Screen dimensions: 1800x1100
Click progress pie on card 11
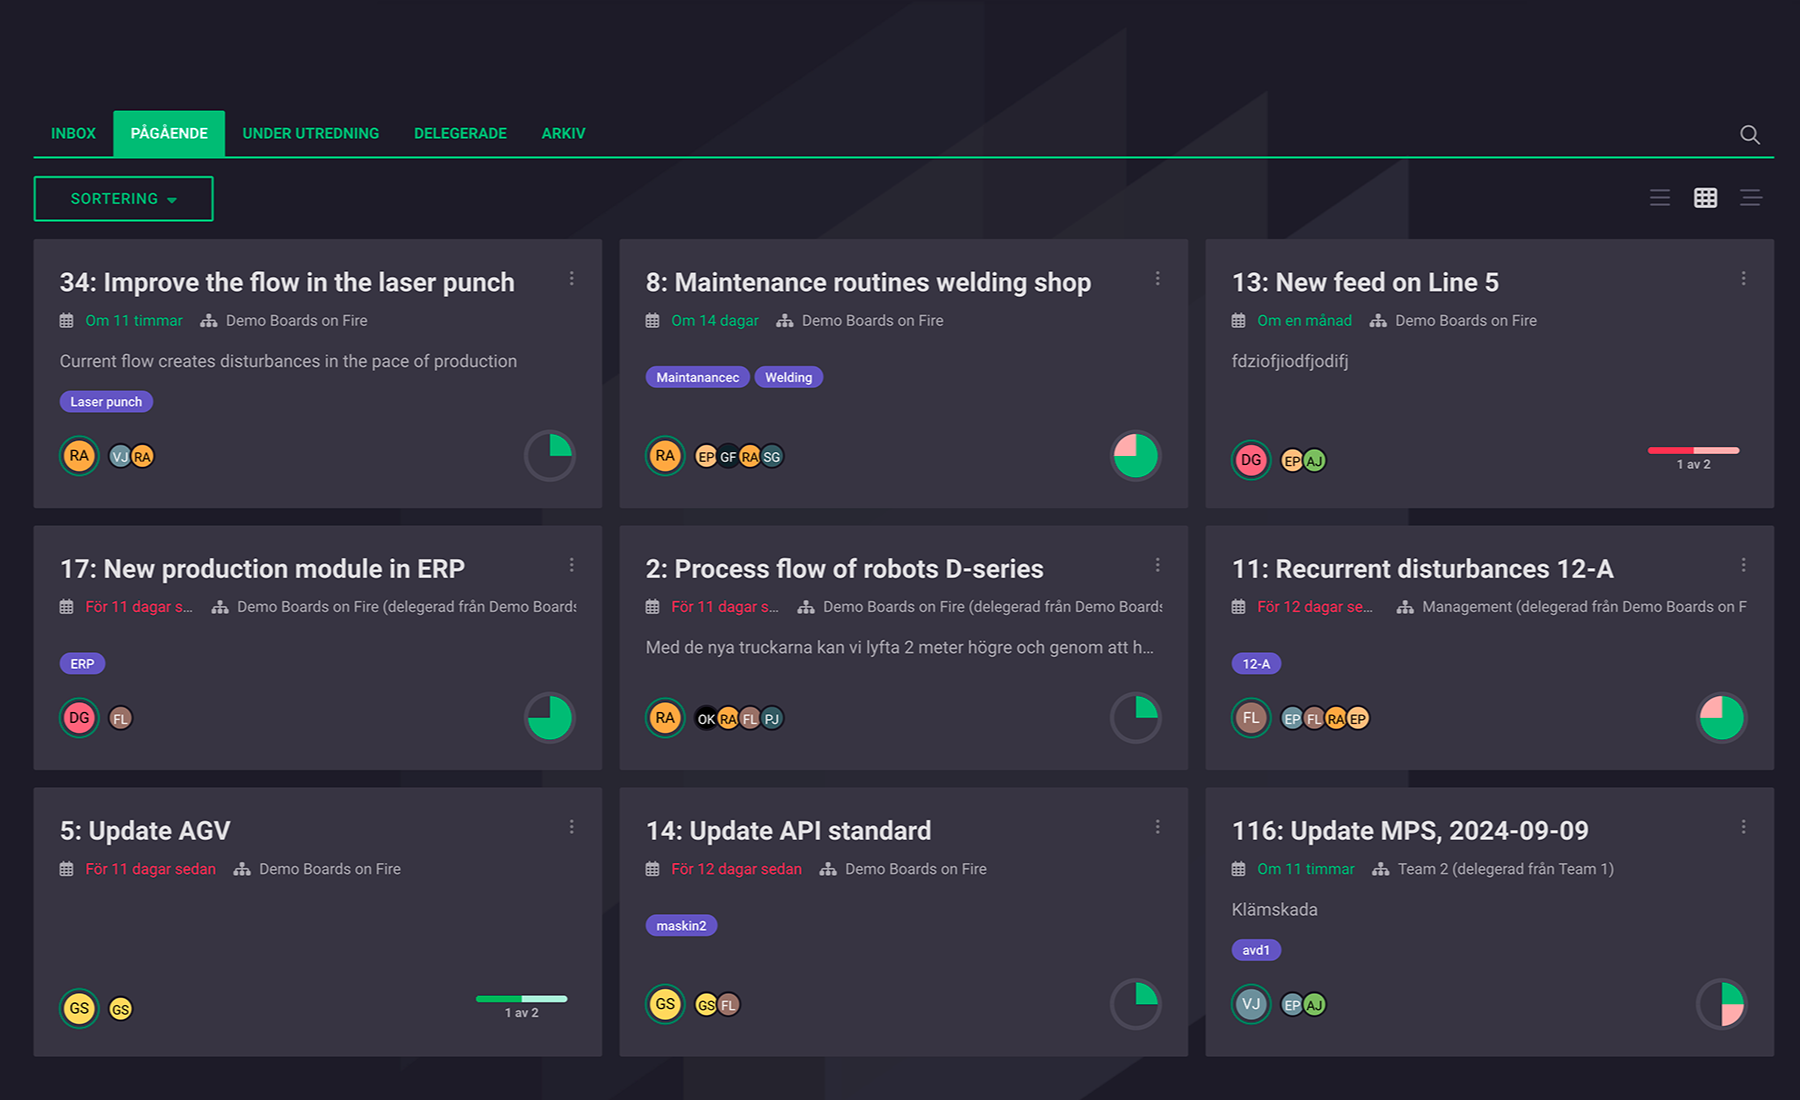(x=1722, y=718)
